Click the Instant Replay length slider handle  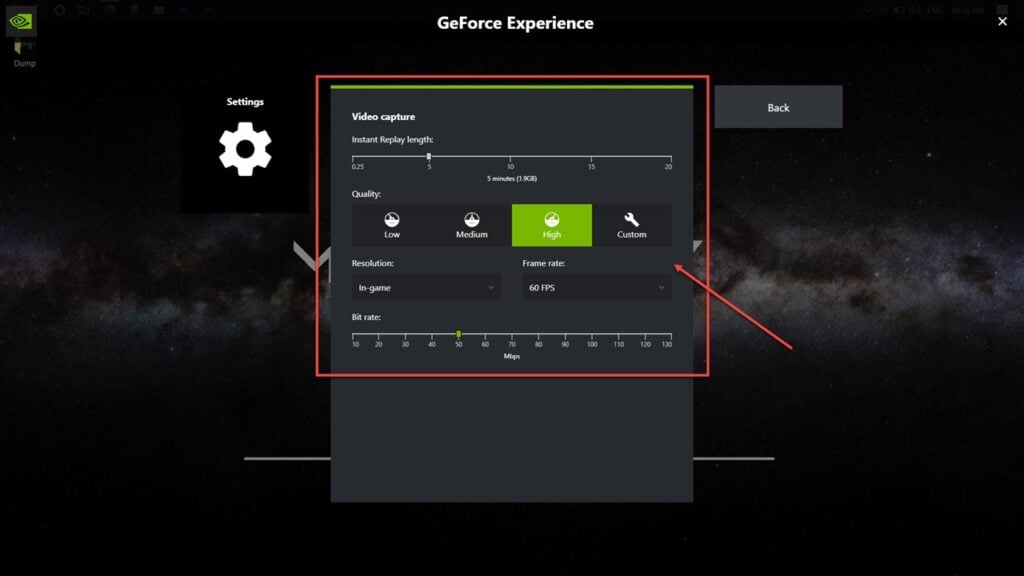tap(429, 157)
